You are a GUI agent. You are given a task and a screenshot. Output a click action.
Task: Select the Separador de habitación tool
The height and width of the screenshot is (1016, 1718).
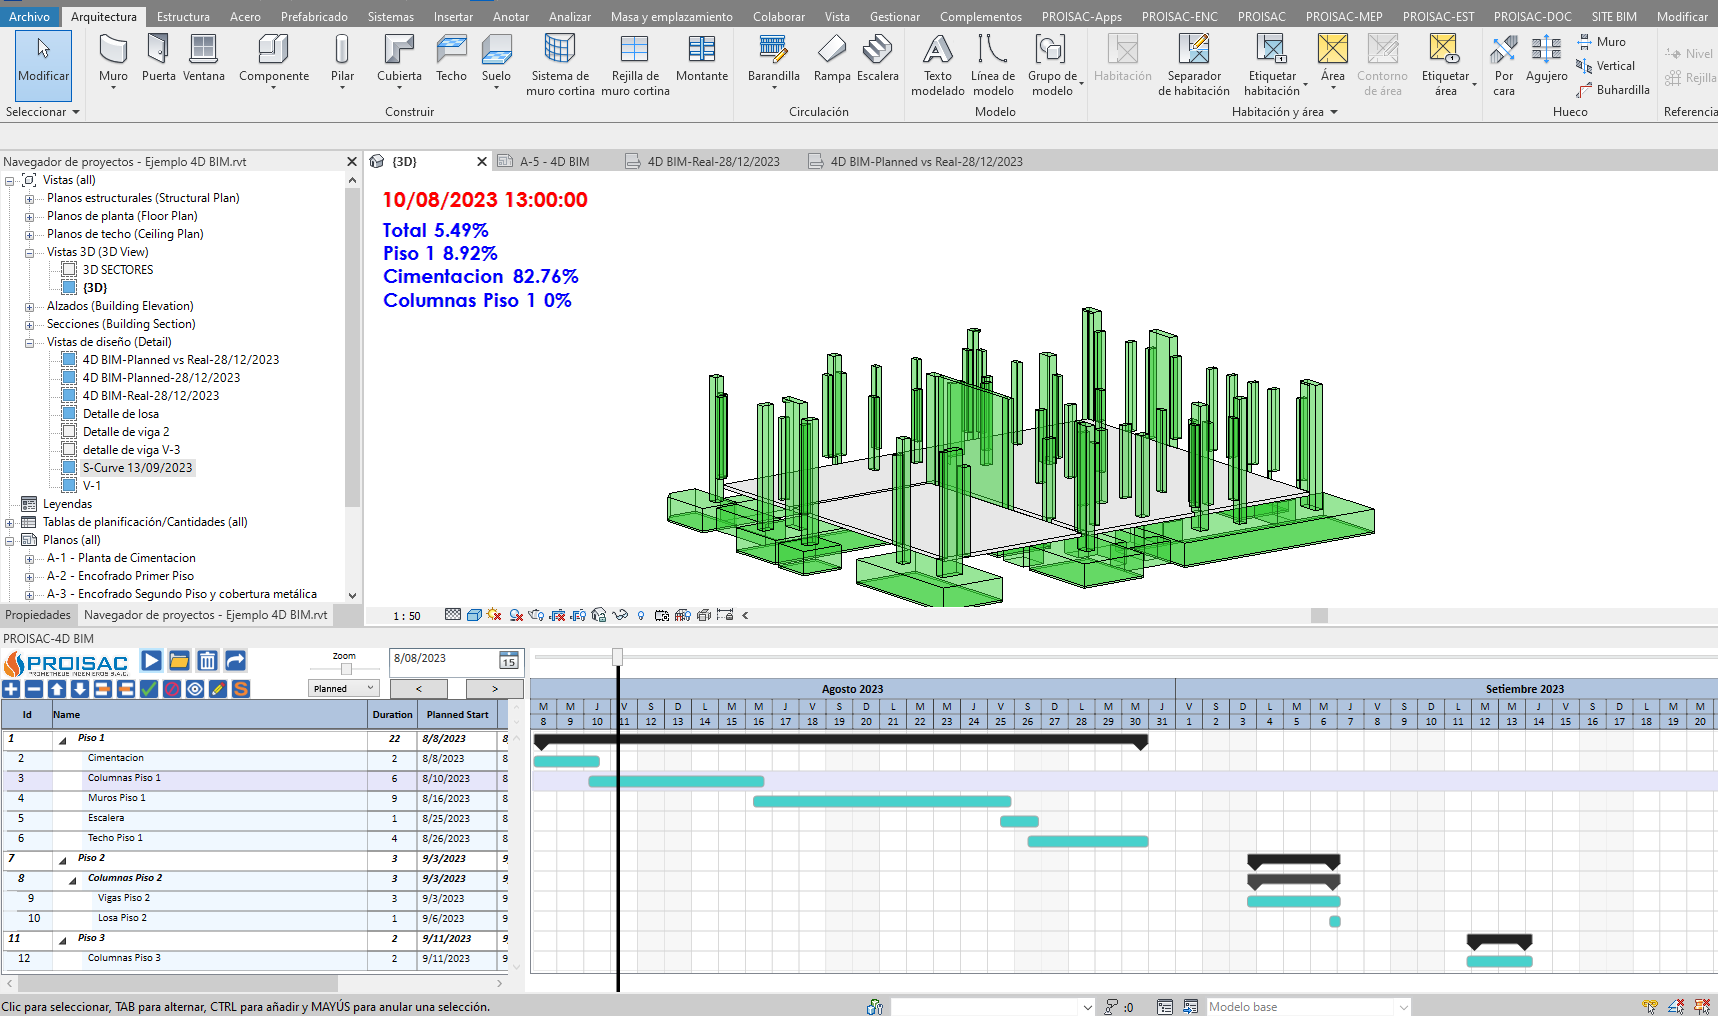1194,65
